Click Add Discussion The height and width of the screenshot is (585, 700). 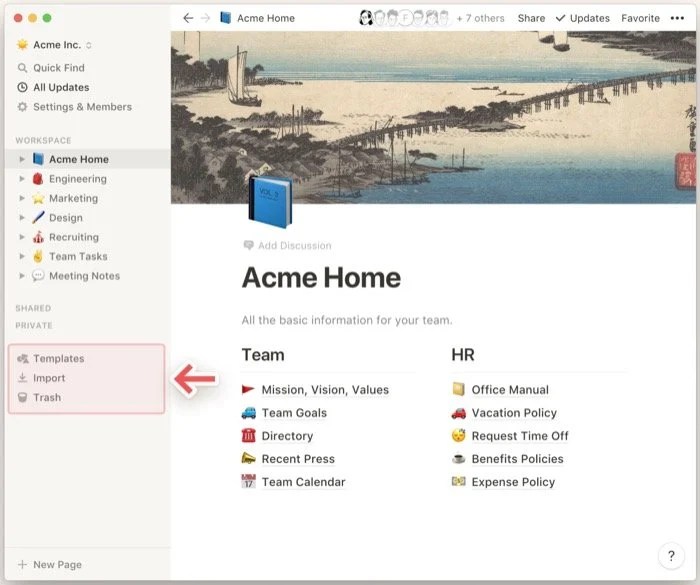pyautogui.click(x=288, y=245)
